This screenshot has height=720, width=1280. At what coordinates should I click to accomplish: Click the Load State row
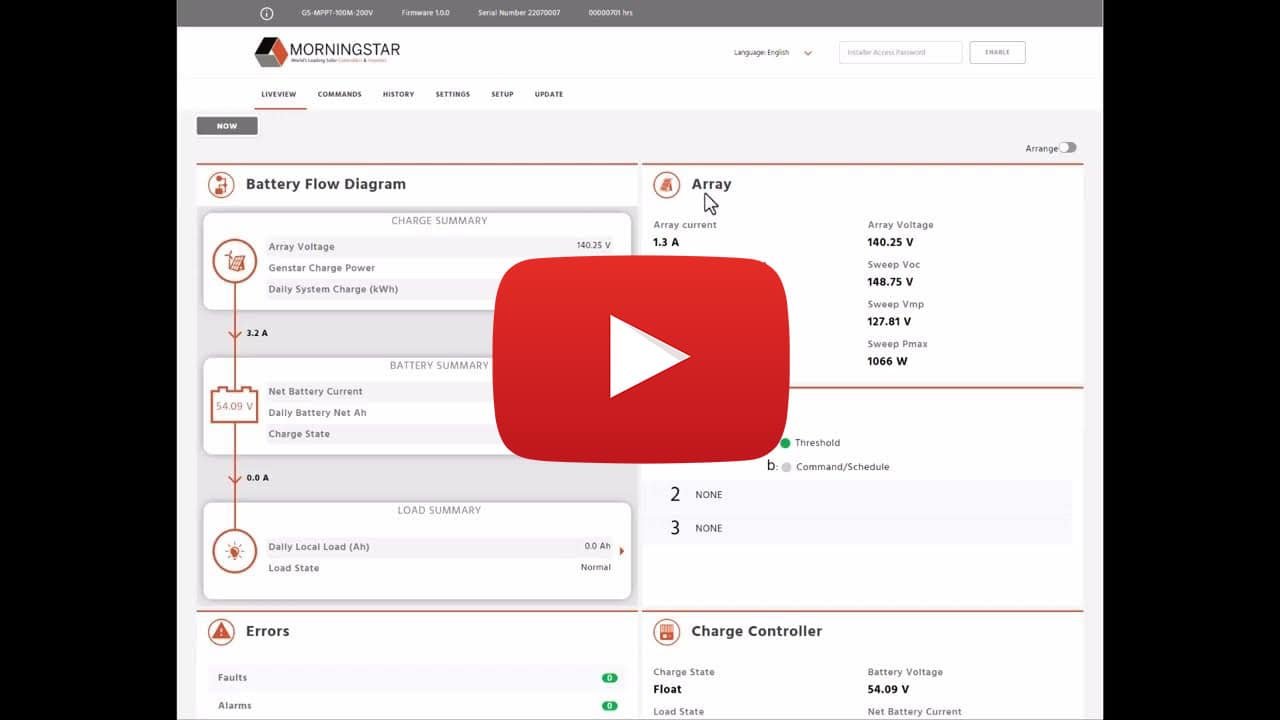pos(439,568)
